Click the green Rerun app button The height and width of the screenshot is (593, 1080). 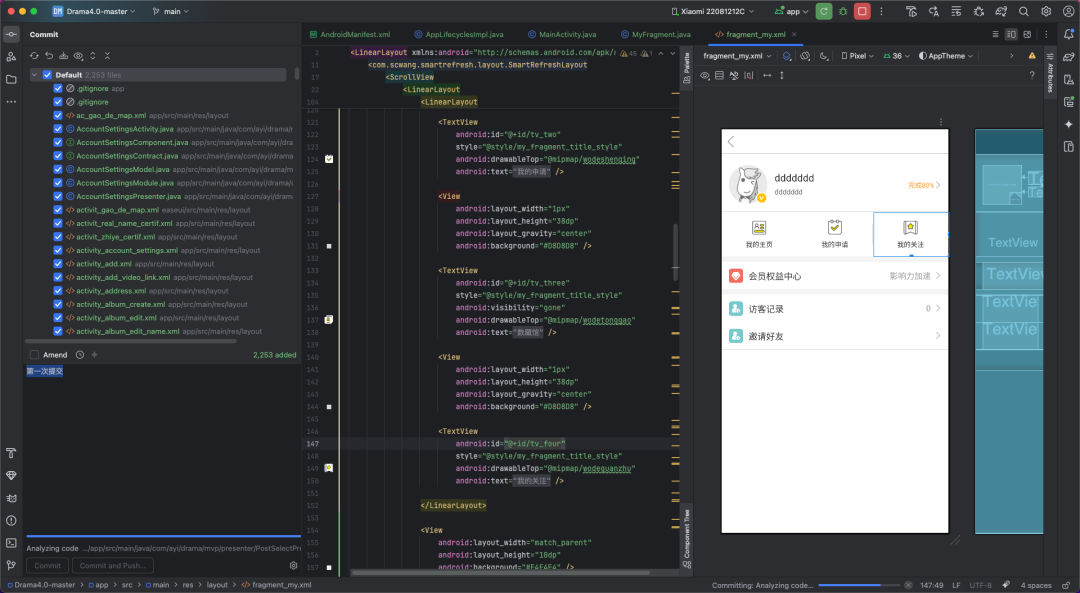click(823, 11)
